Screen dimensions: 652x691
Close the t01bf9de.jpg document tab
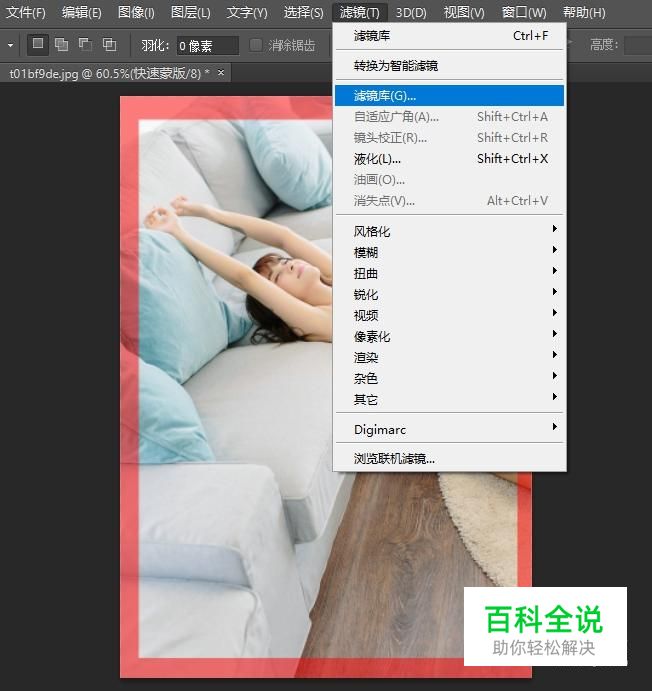click(x=221, y=72)
